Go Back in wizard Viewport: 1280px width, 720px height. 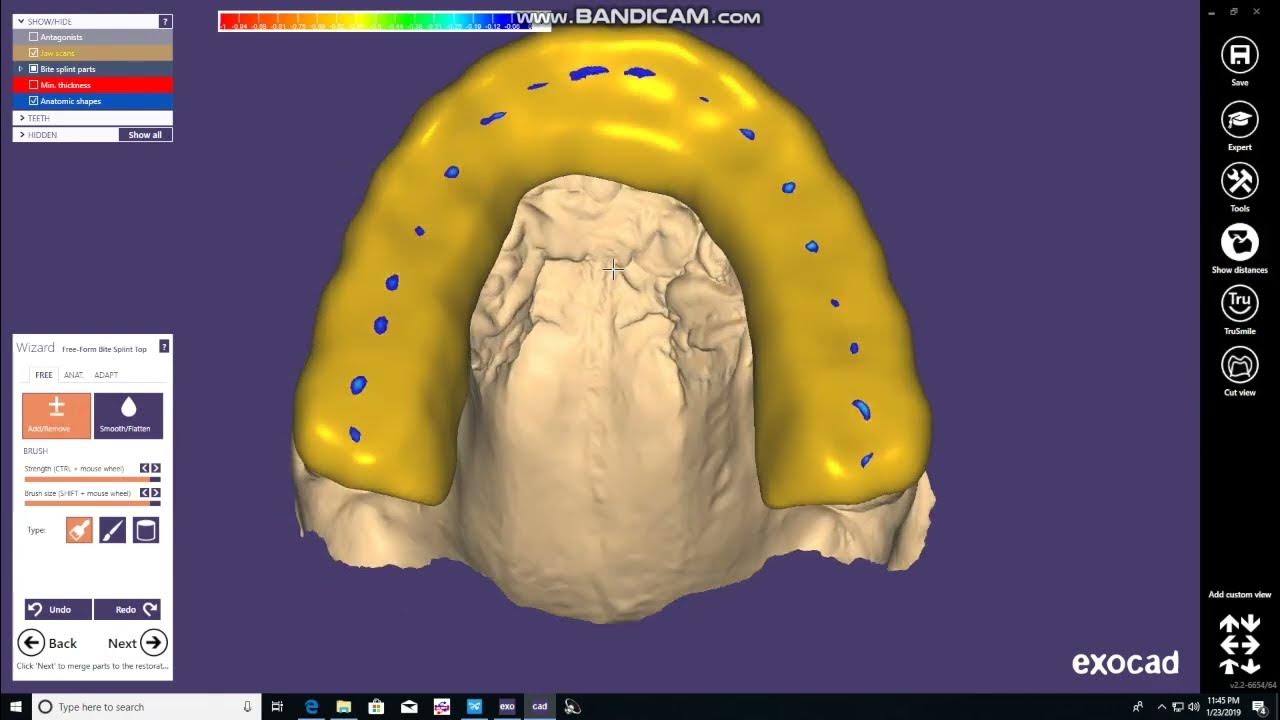48,643
